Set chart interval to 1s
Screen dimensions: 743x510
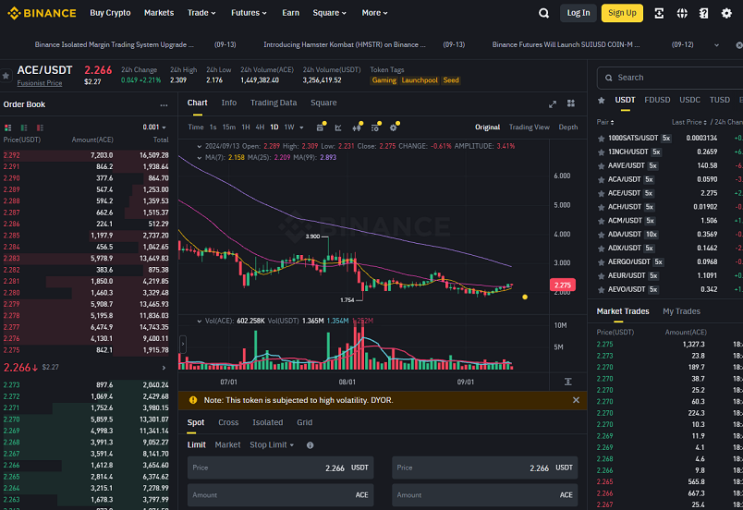[213, 128]
